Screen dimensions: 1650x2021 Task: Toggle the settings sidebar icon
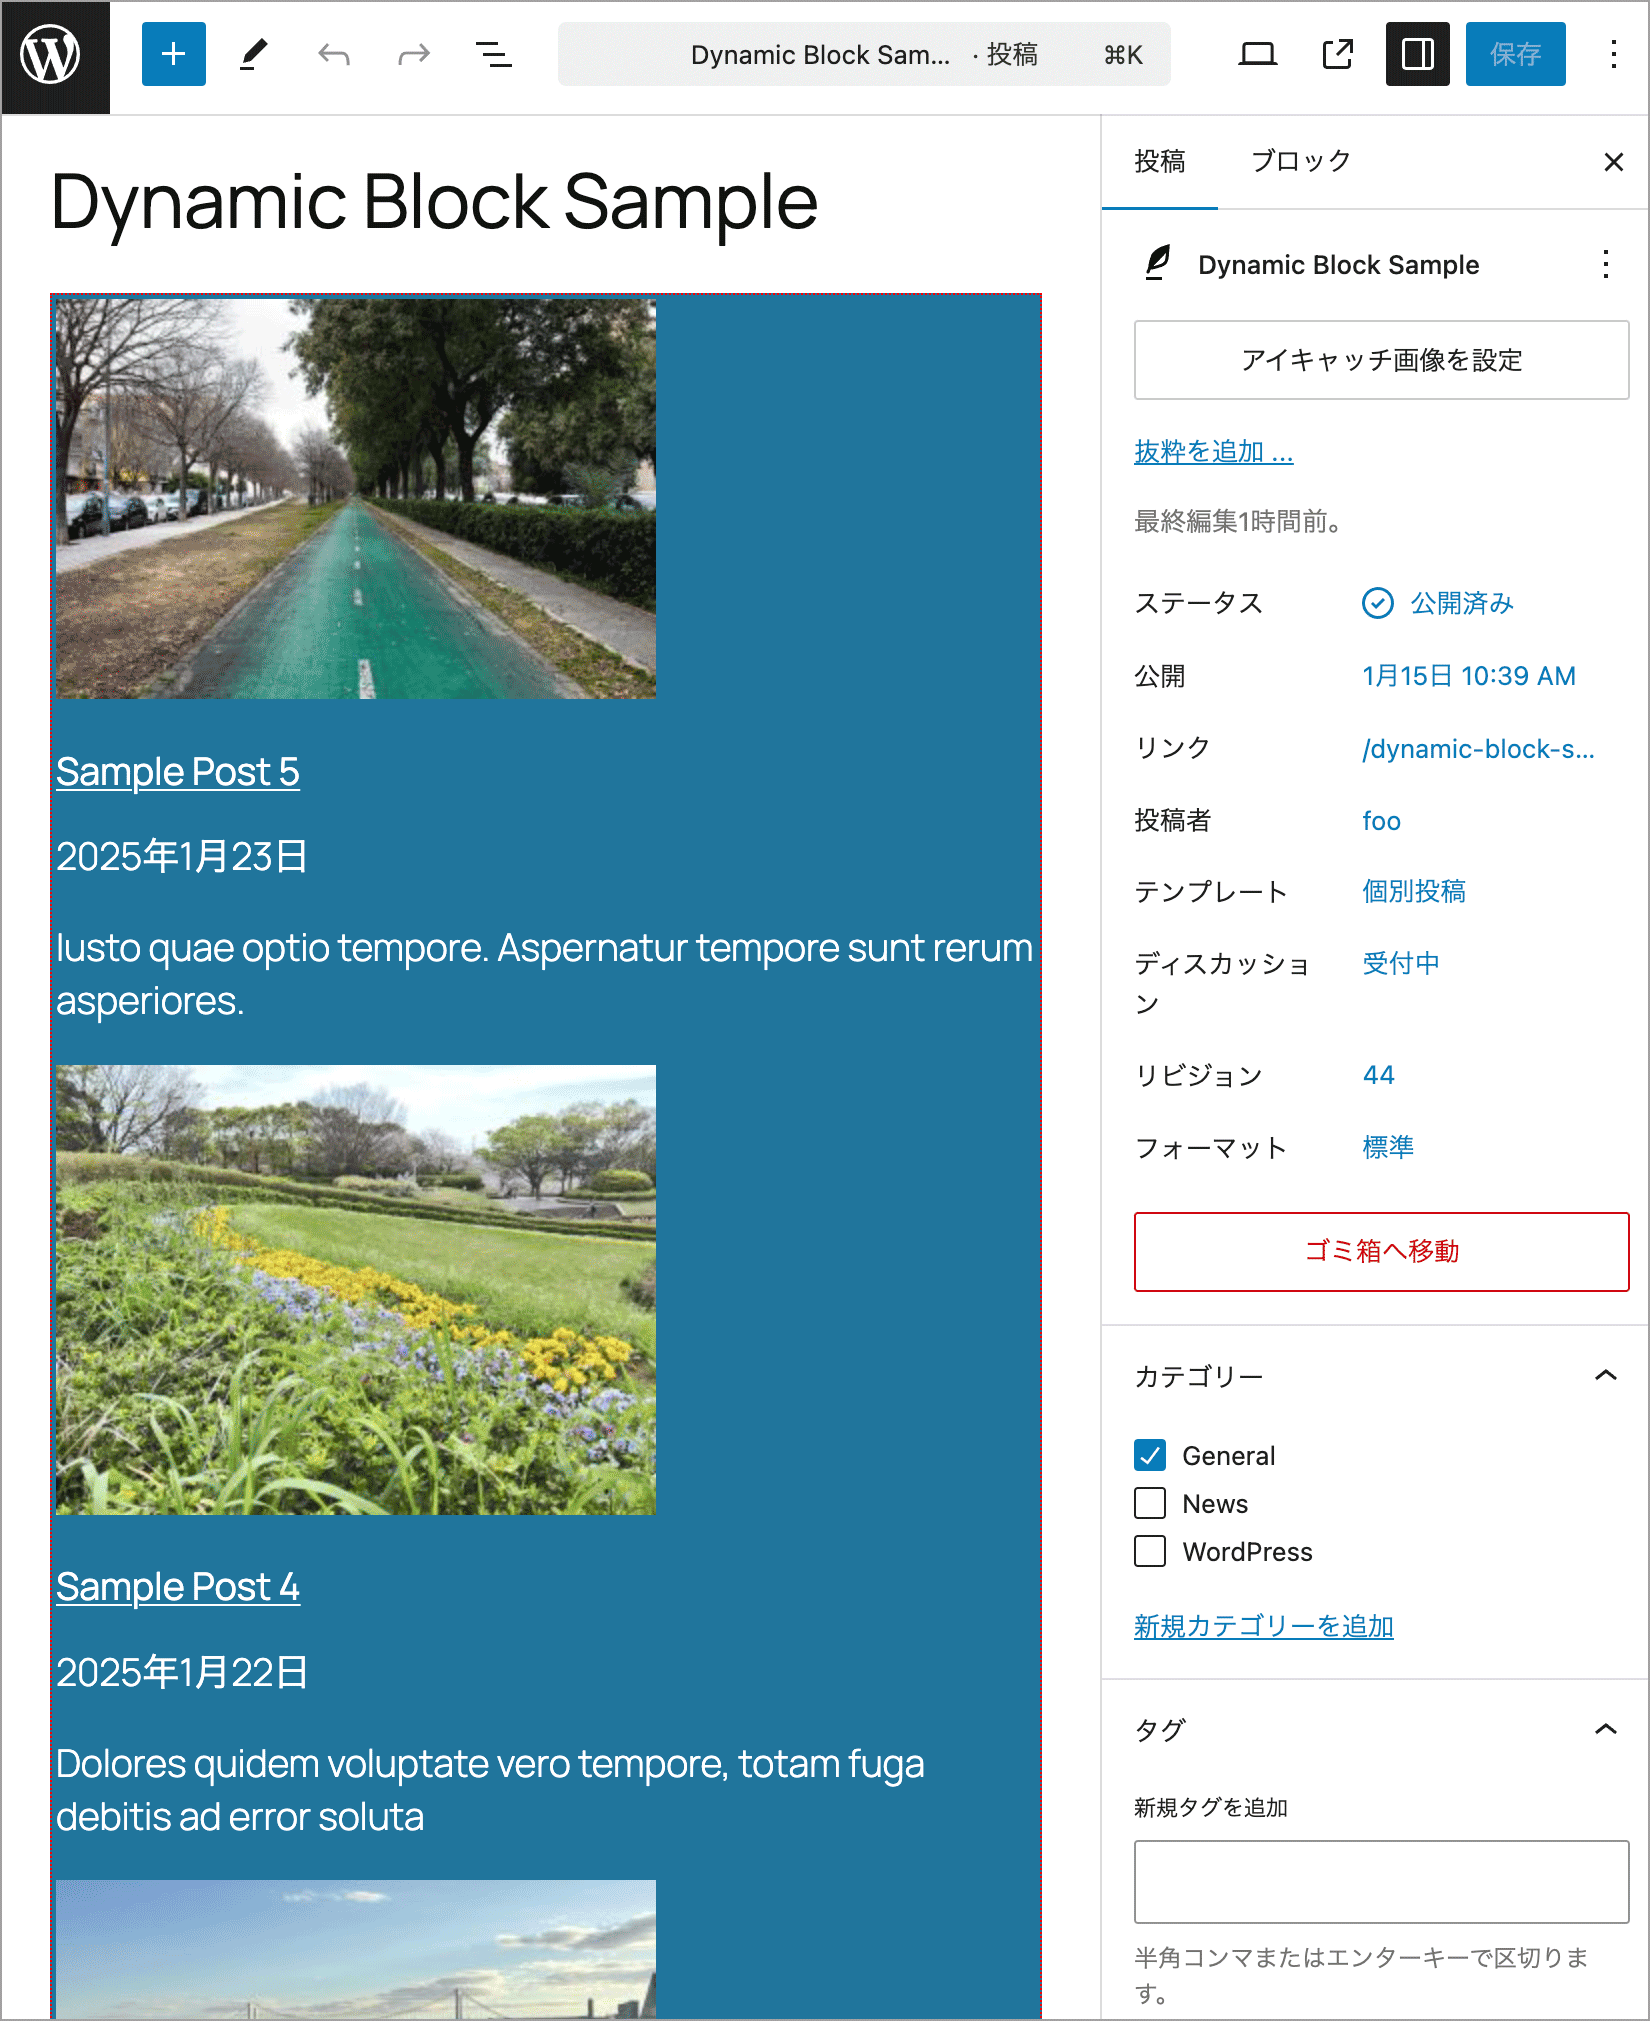(x=1418, y=54)
